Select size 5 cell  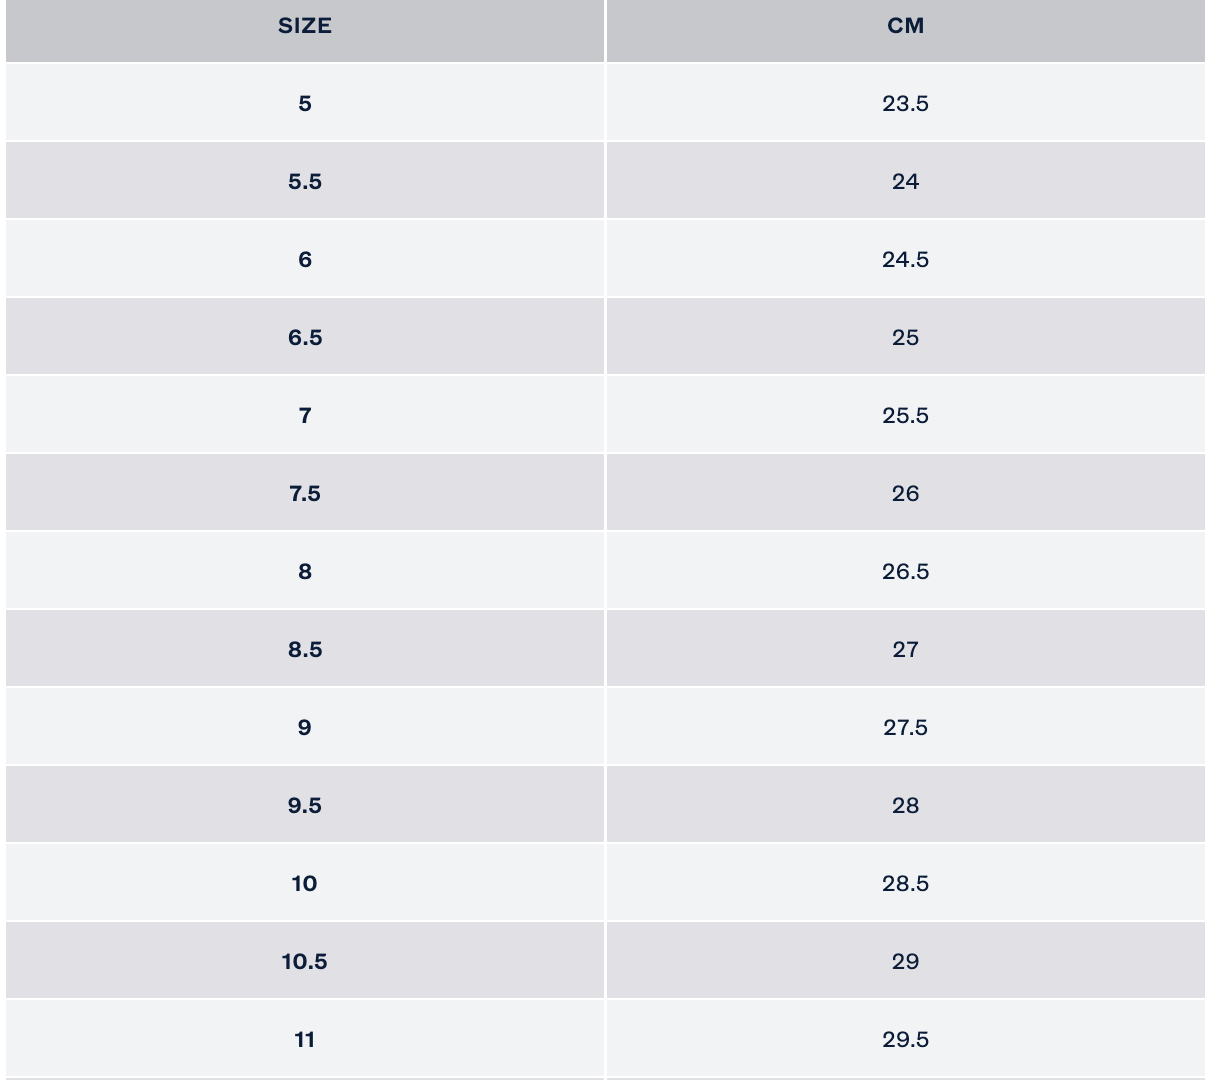point(305,103)
